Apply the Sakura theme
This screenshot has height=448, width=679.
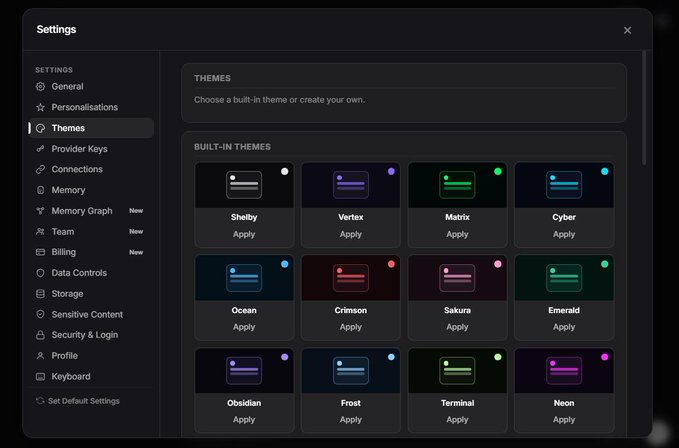pos(457,327)
